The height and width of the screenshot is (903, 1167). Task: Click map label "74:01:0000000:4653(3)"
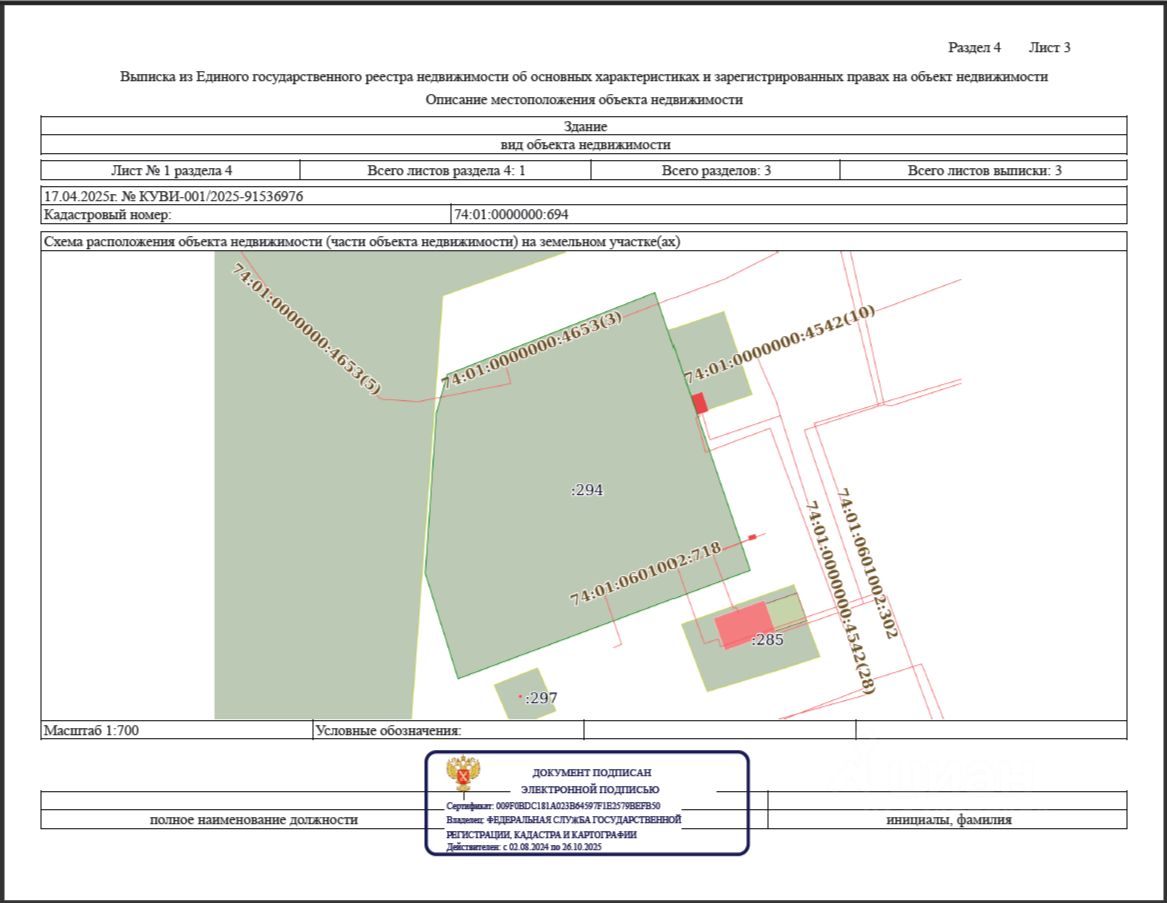(531, 350)
